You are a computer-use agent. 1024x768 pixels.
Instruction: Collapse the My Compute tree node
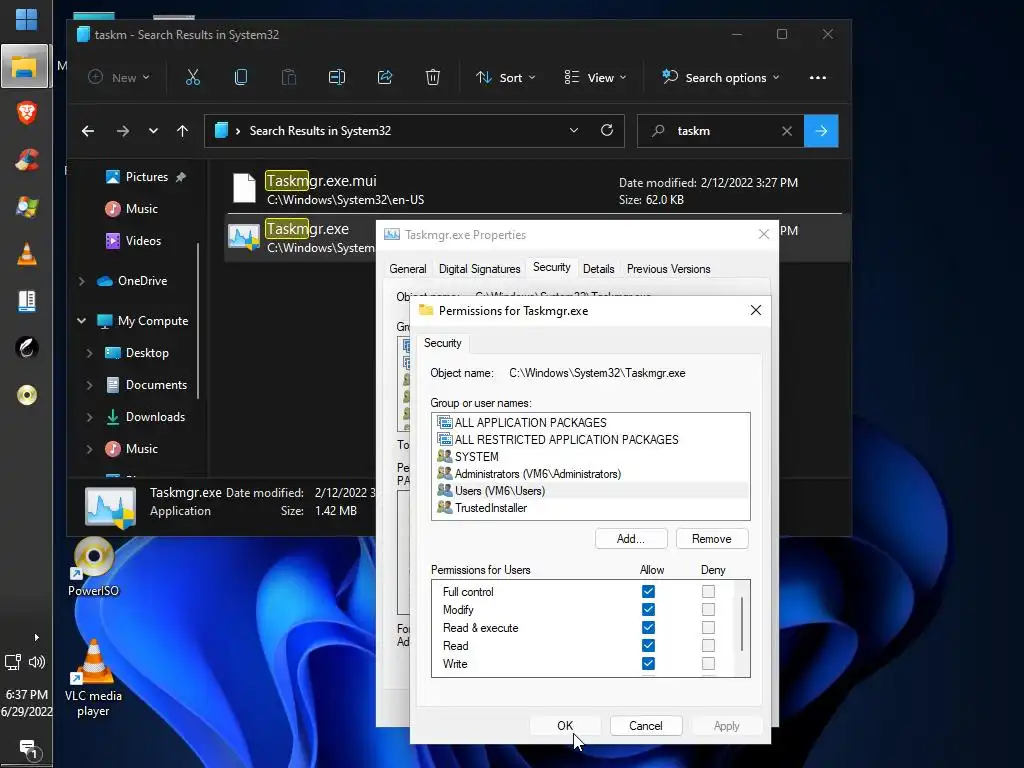[x=82, y=321]
